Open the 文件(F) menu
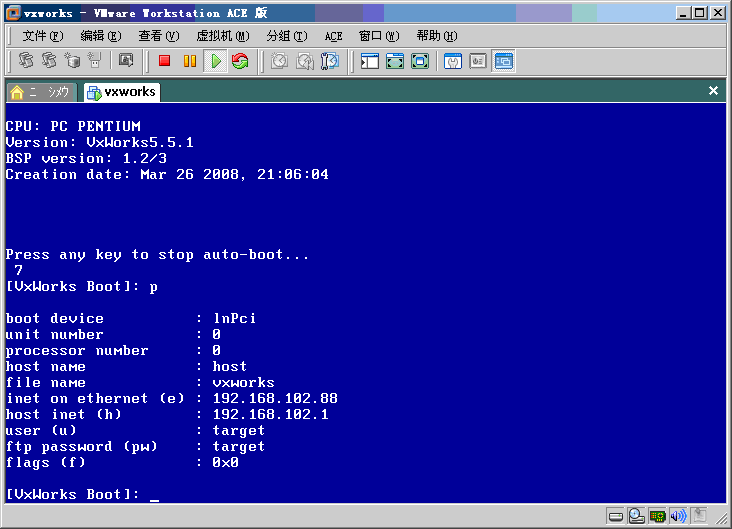732x529 pixels. click(x=43, y=36)
